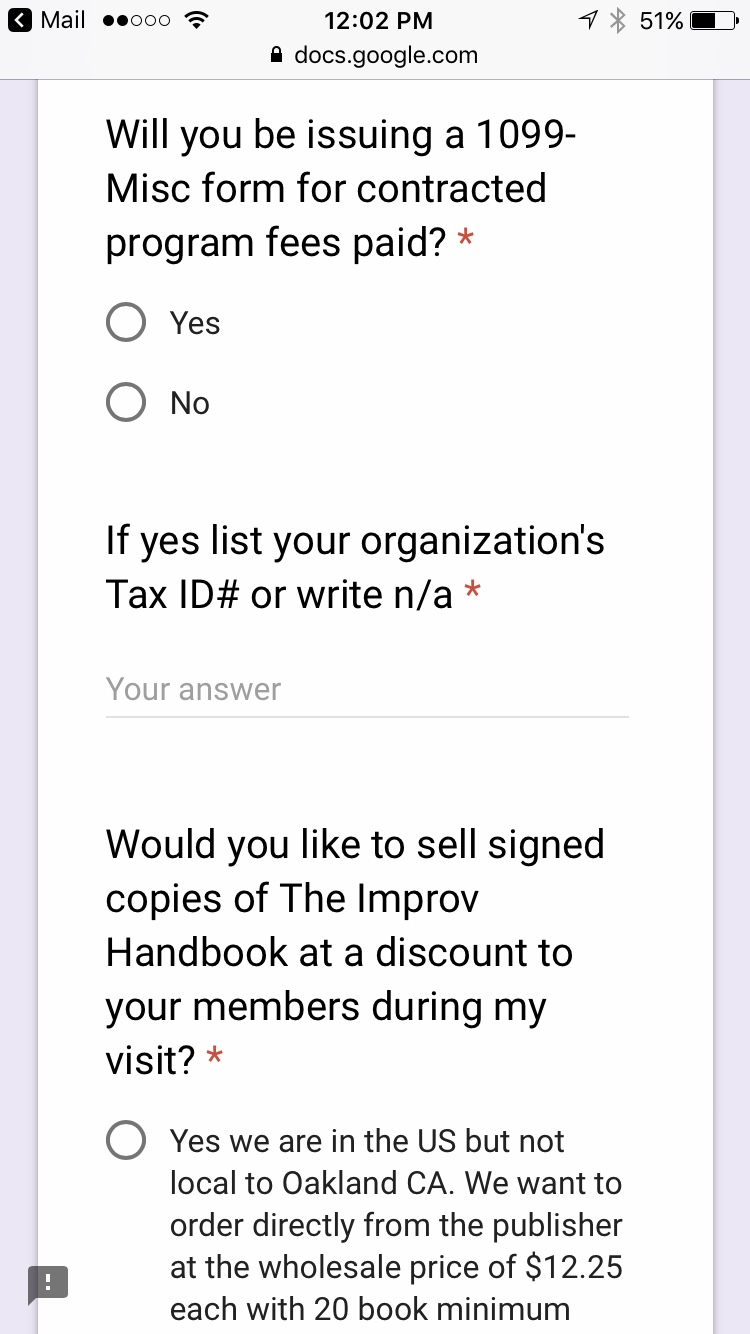Click the Improv Handbook question heading

click(x=355, y=951)
